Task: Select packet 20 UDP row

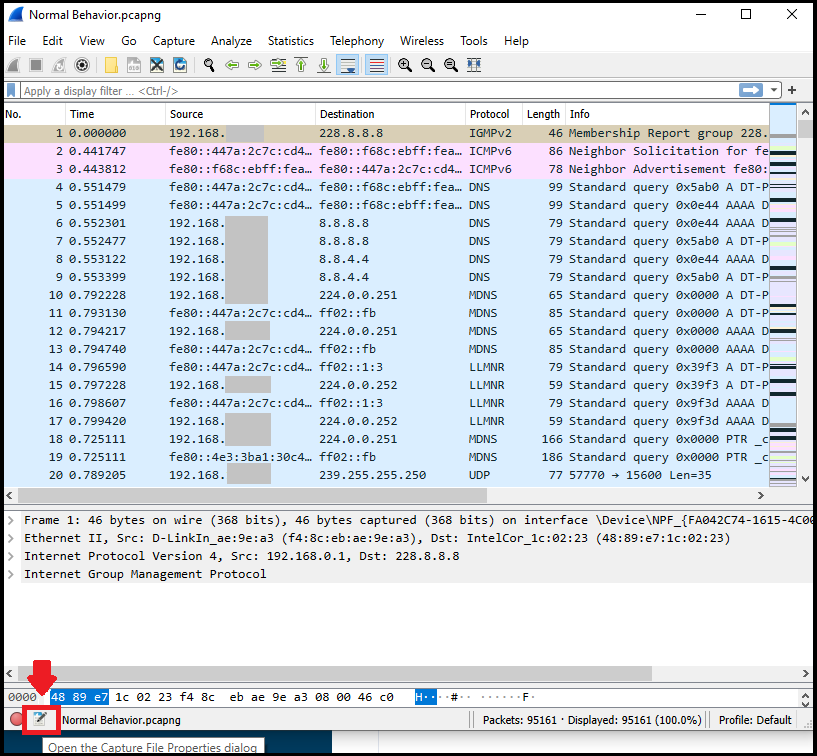Action: (387, 475)
